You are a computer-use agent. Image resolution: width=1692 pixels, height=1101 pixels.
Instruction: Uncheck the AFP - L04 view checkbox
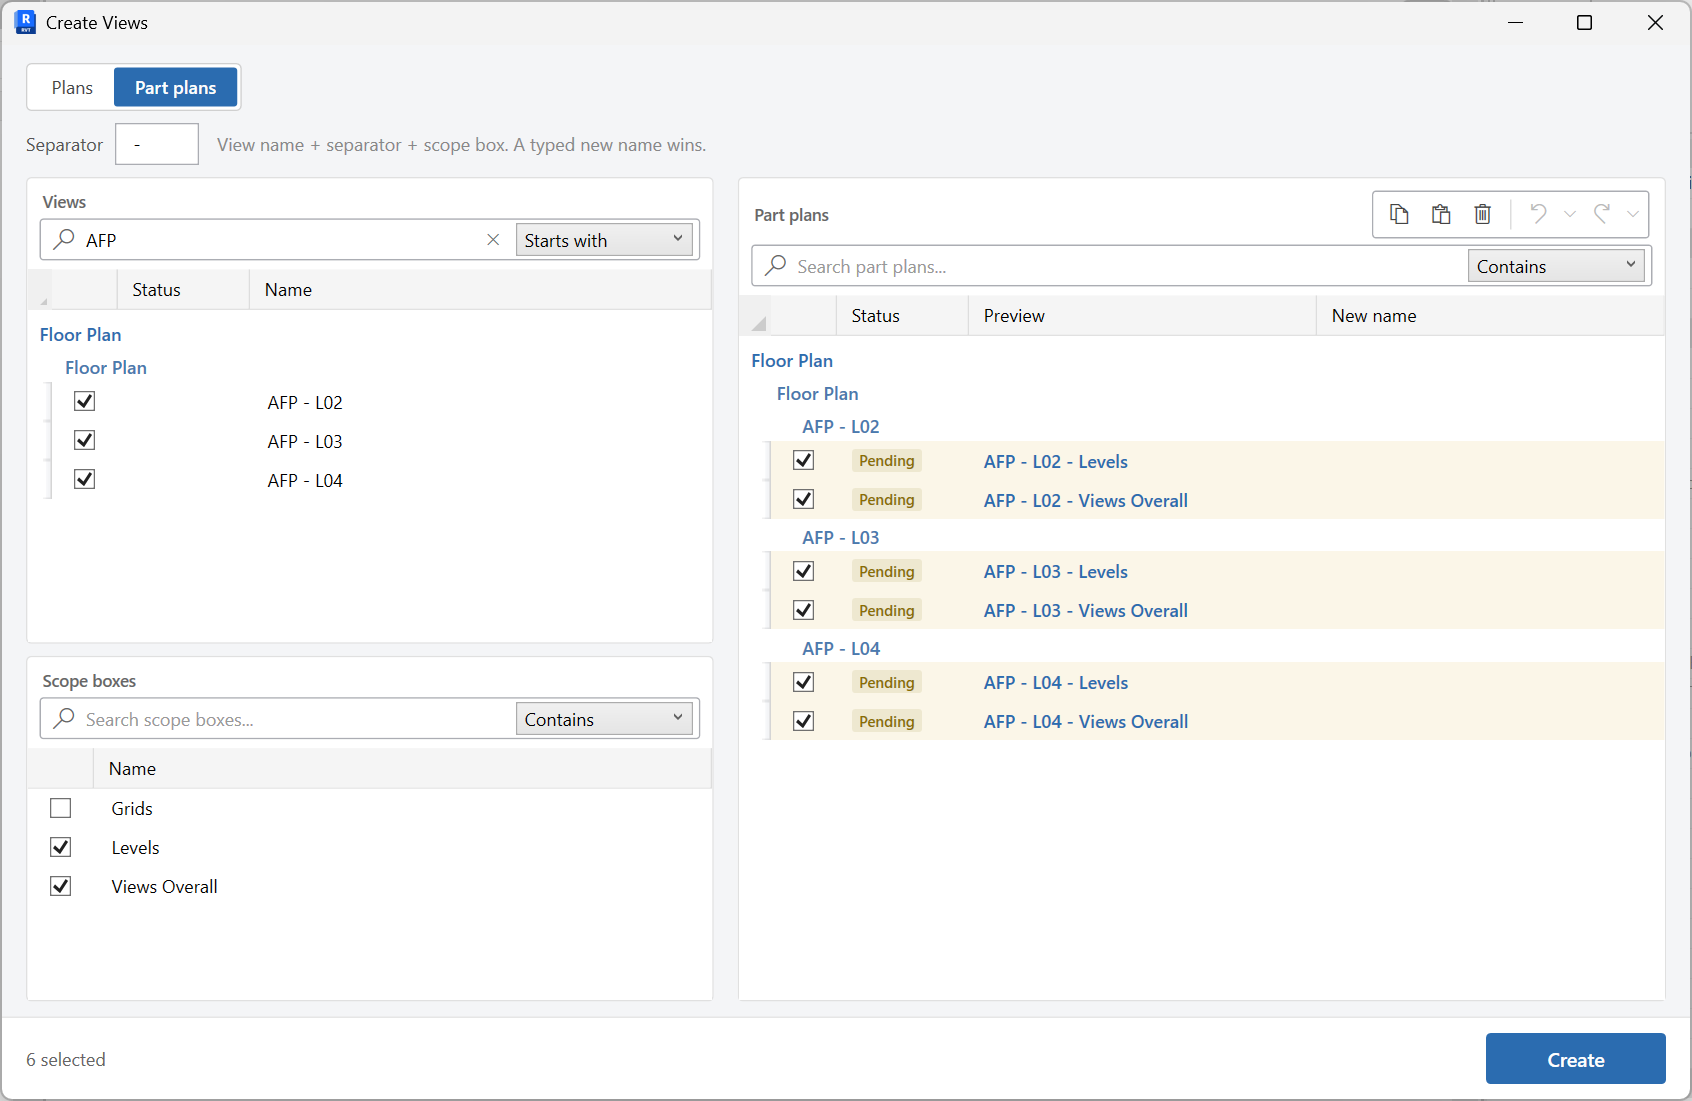85,479
